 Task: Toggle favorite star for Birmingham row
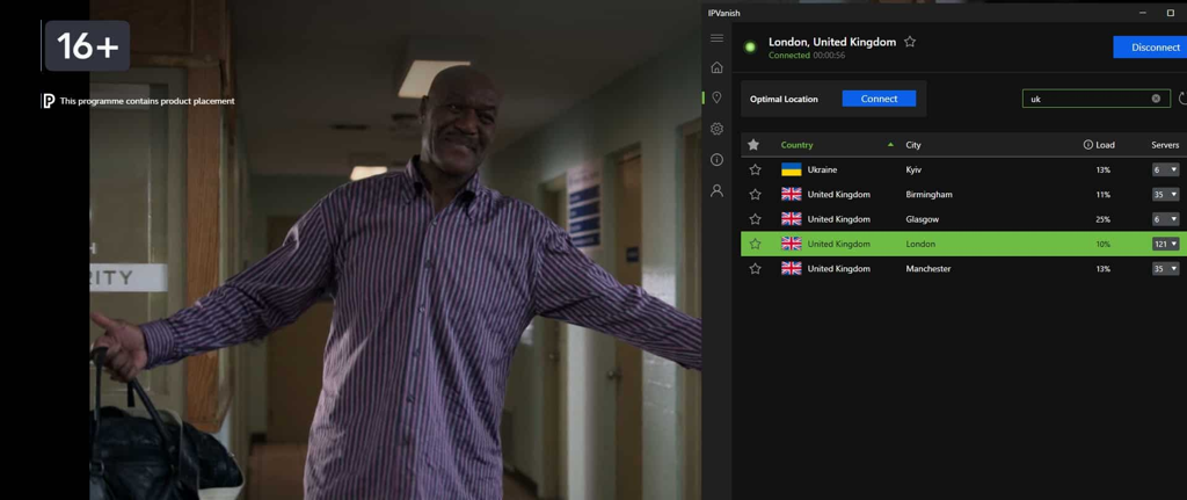(x=755, y=195)
